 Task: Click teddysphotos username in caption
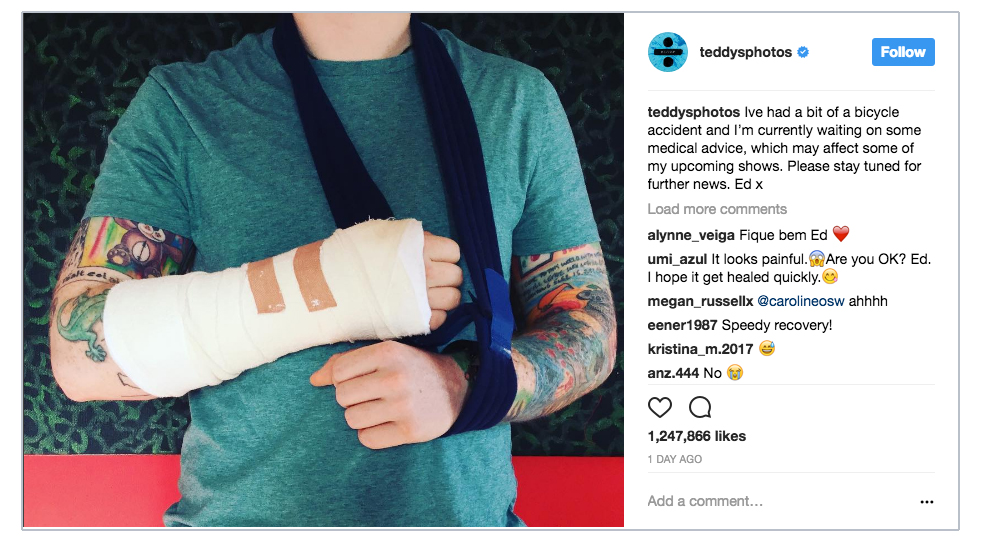coord(693,112)
